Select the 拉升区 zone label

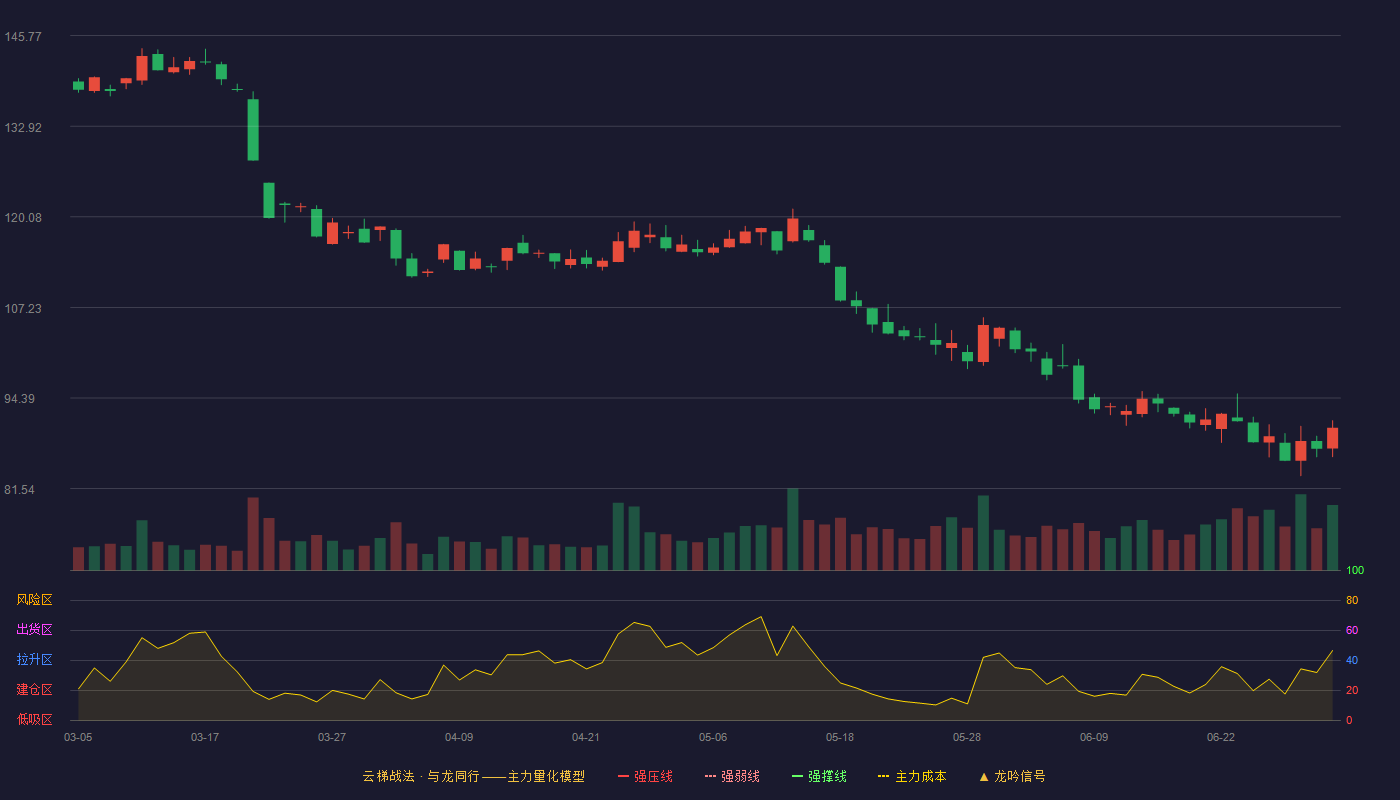35,660
